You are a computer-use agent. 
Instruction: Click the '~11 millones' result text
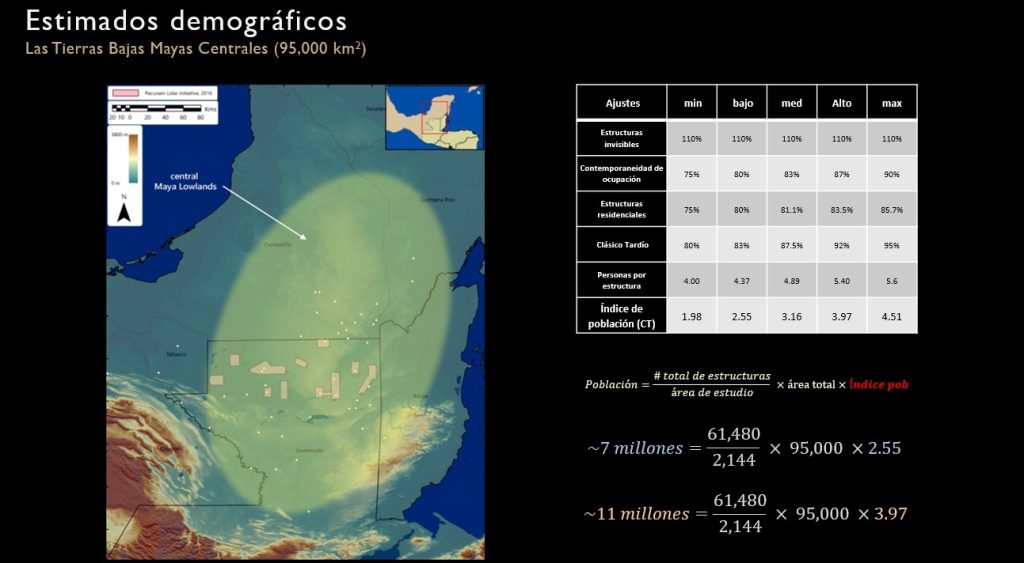[636, 513]
